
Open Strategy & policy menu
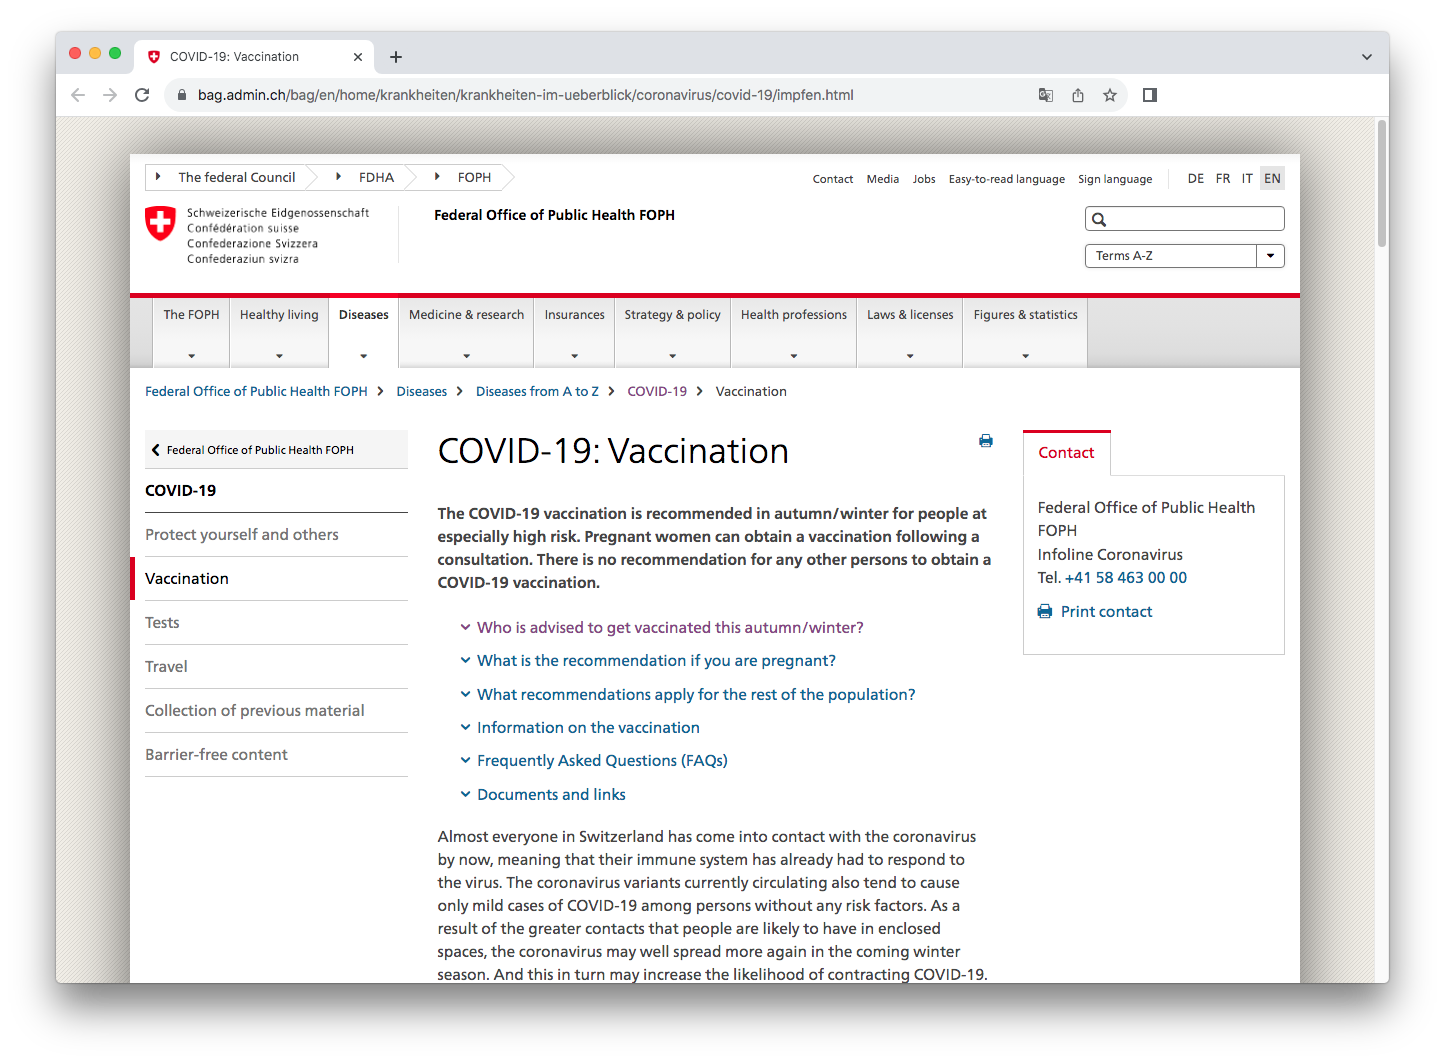(672, 332)
